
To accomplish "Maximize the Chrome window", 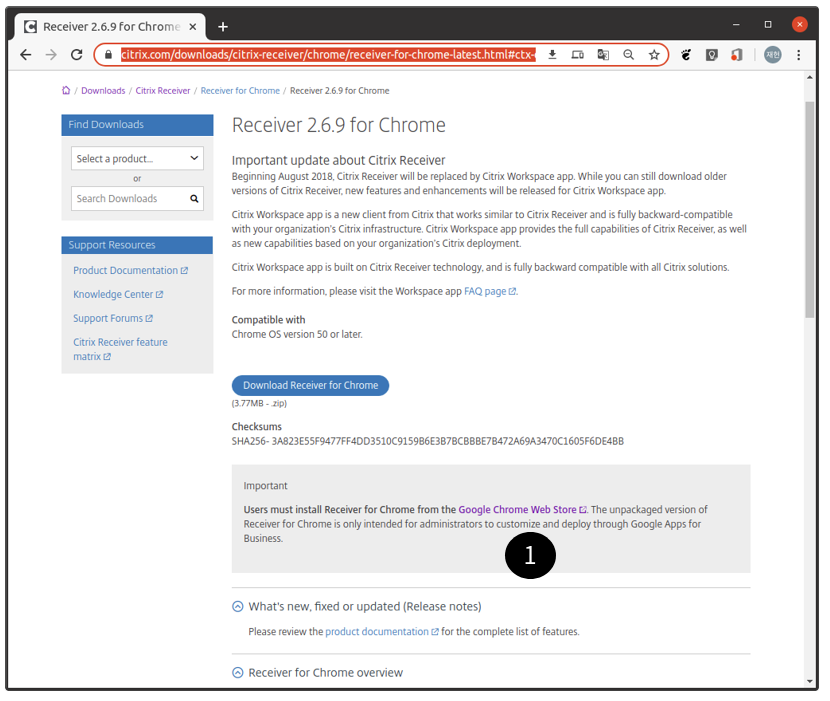I will 768,24.
